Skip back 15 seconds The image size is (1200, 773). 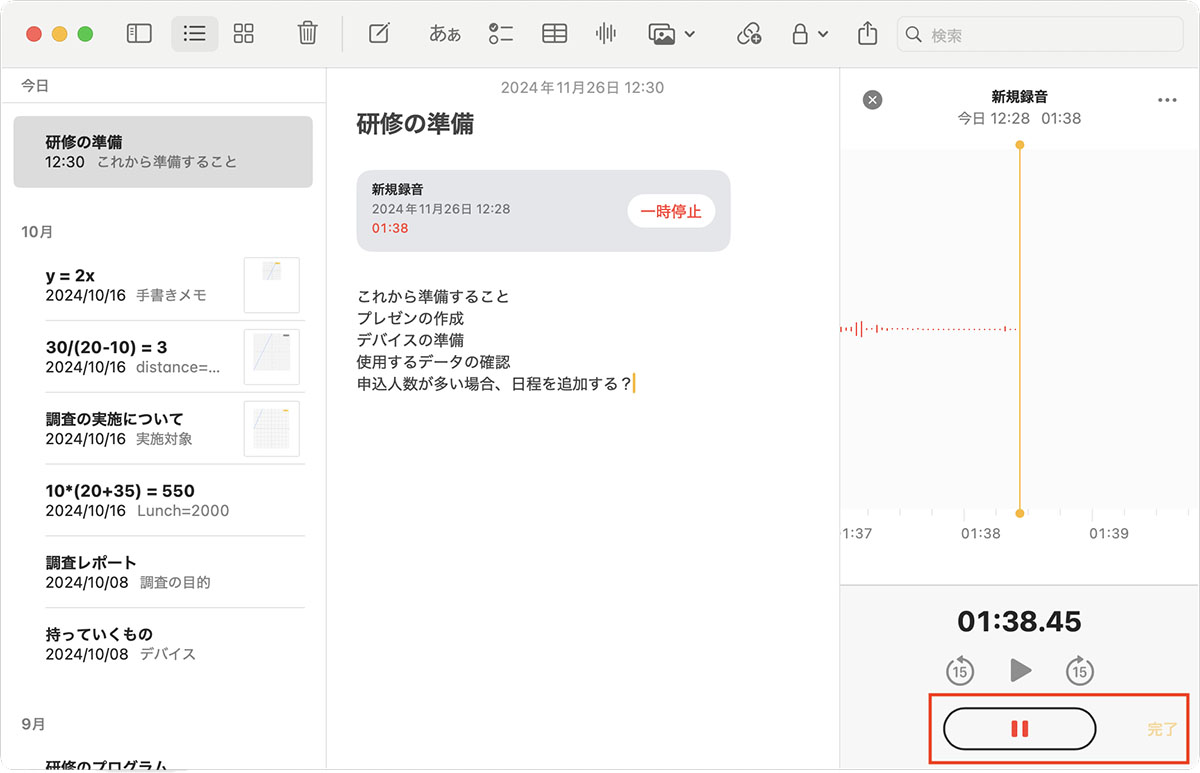pyautogui.click(x=960, y=670)
